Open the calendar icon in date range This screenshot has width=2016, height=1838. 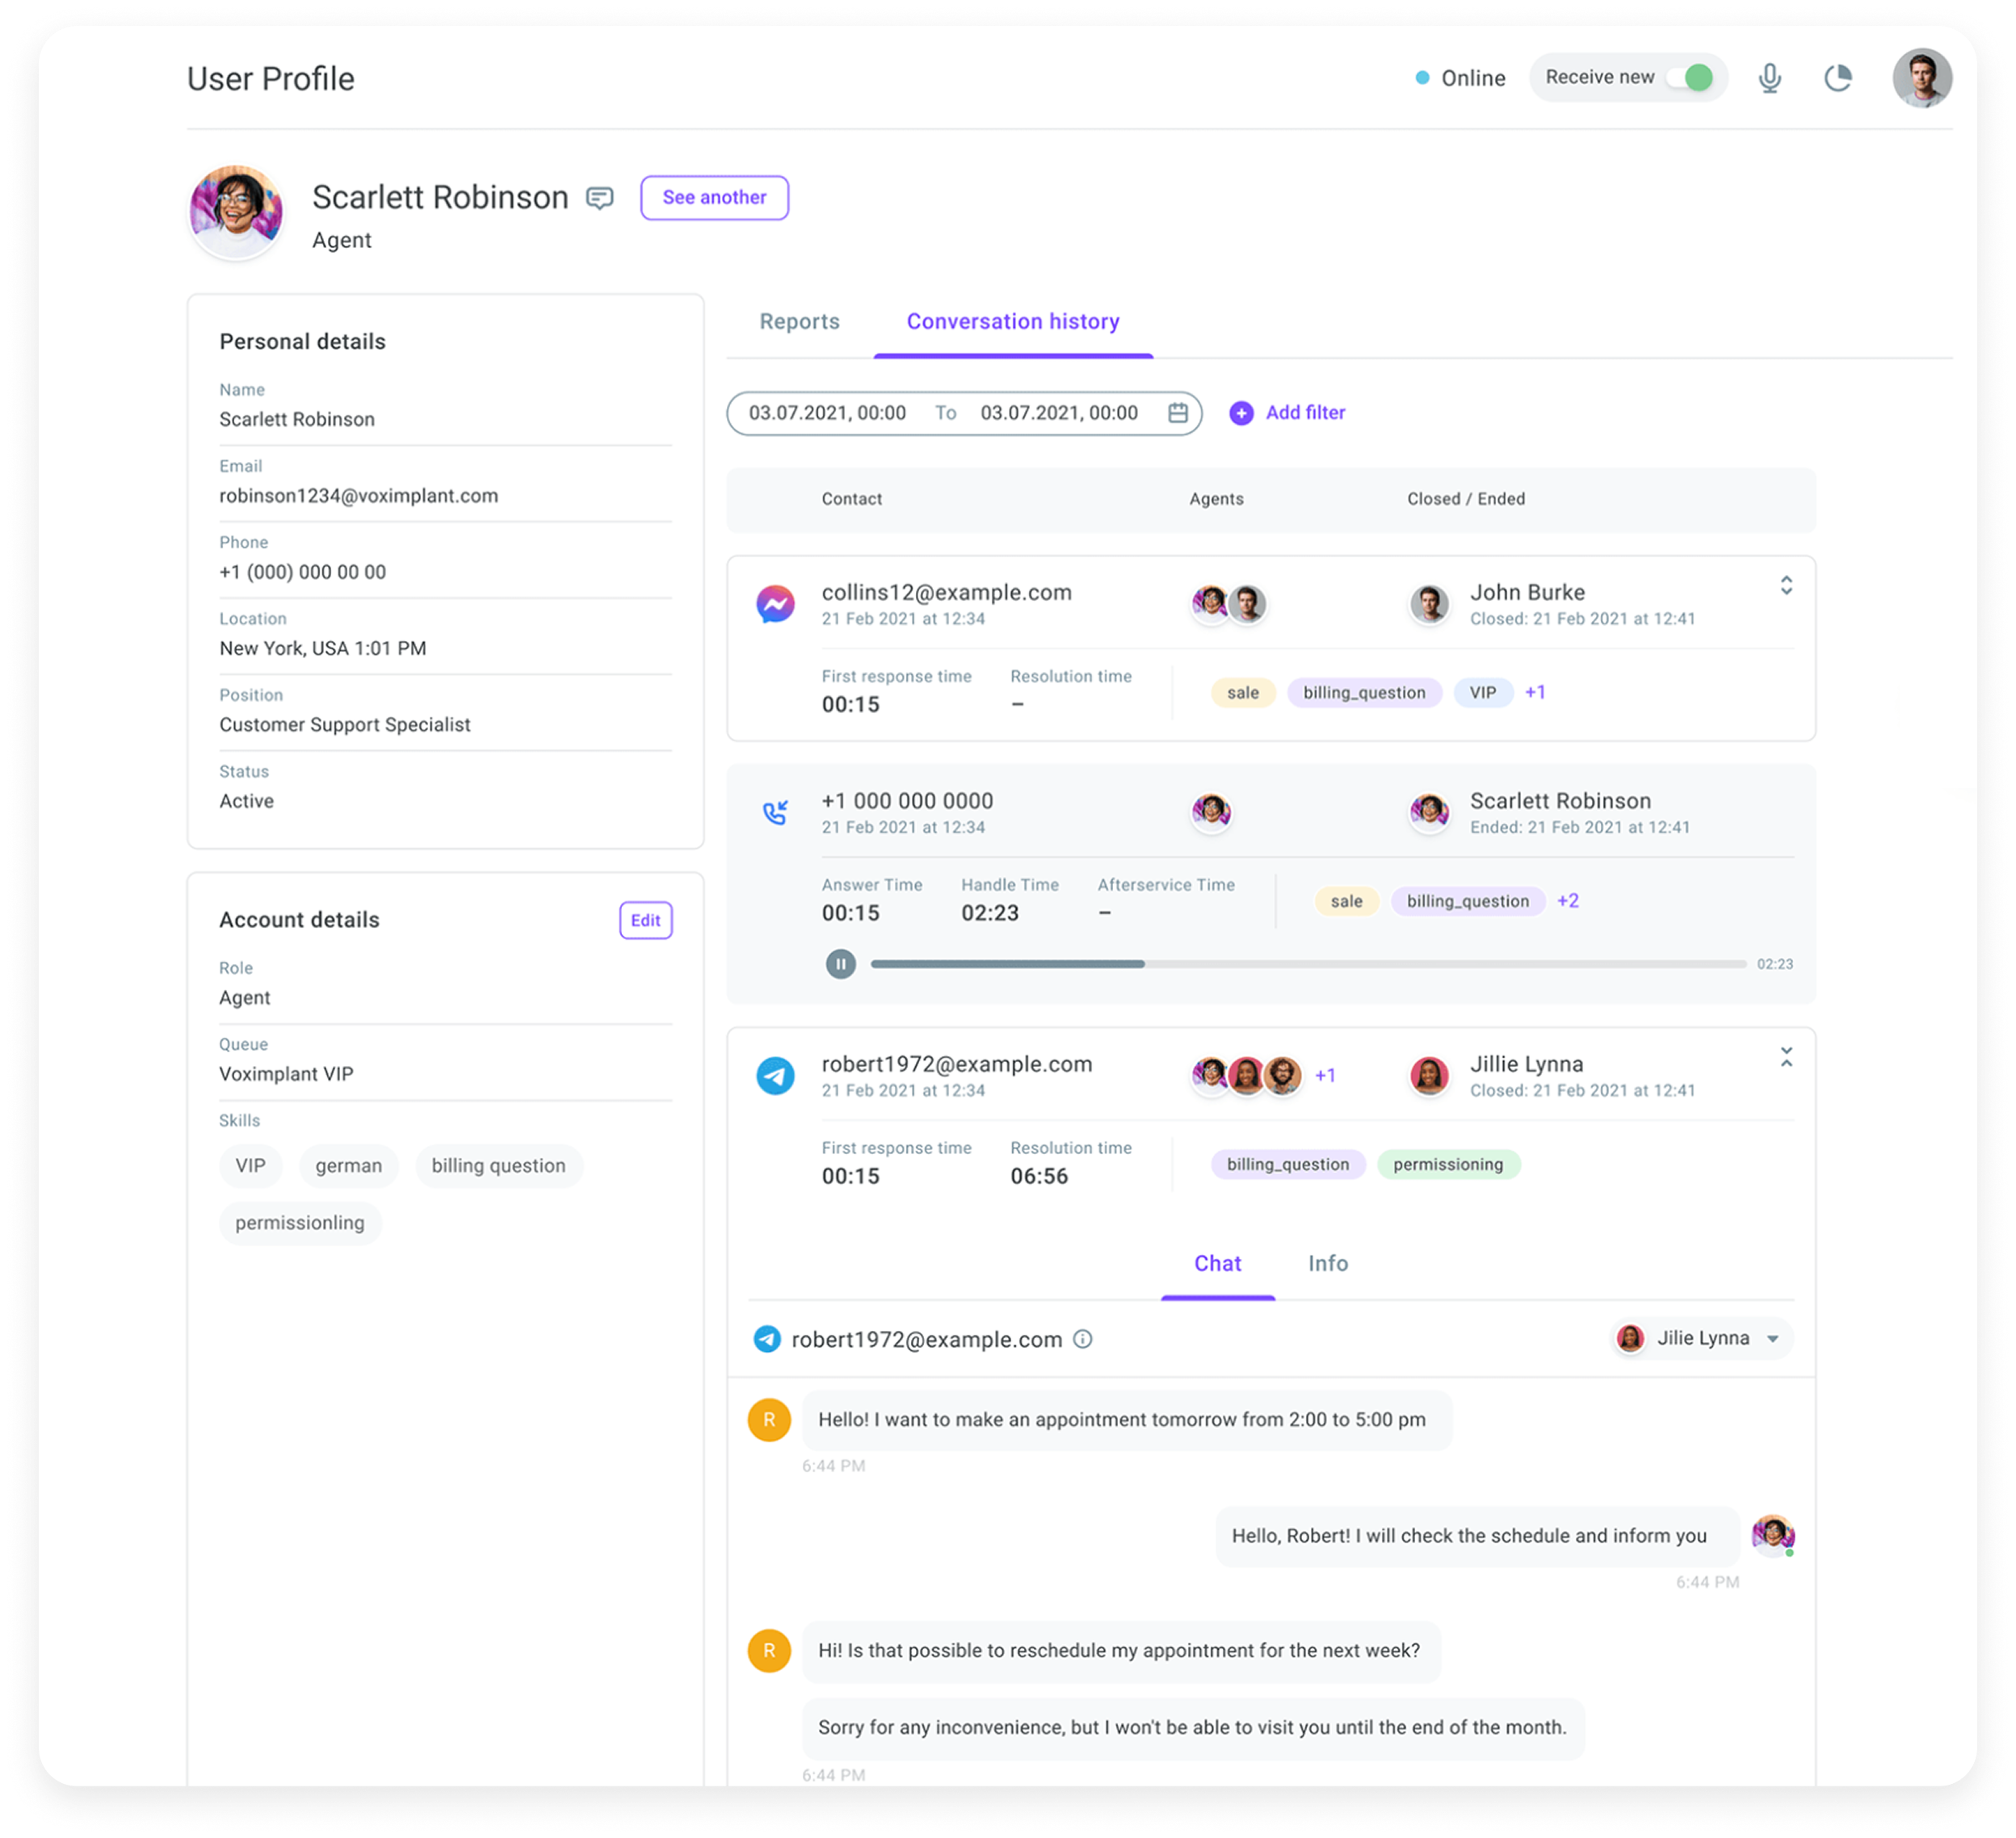[1177, 413]
